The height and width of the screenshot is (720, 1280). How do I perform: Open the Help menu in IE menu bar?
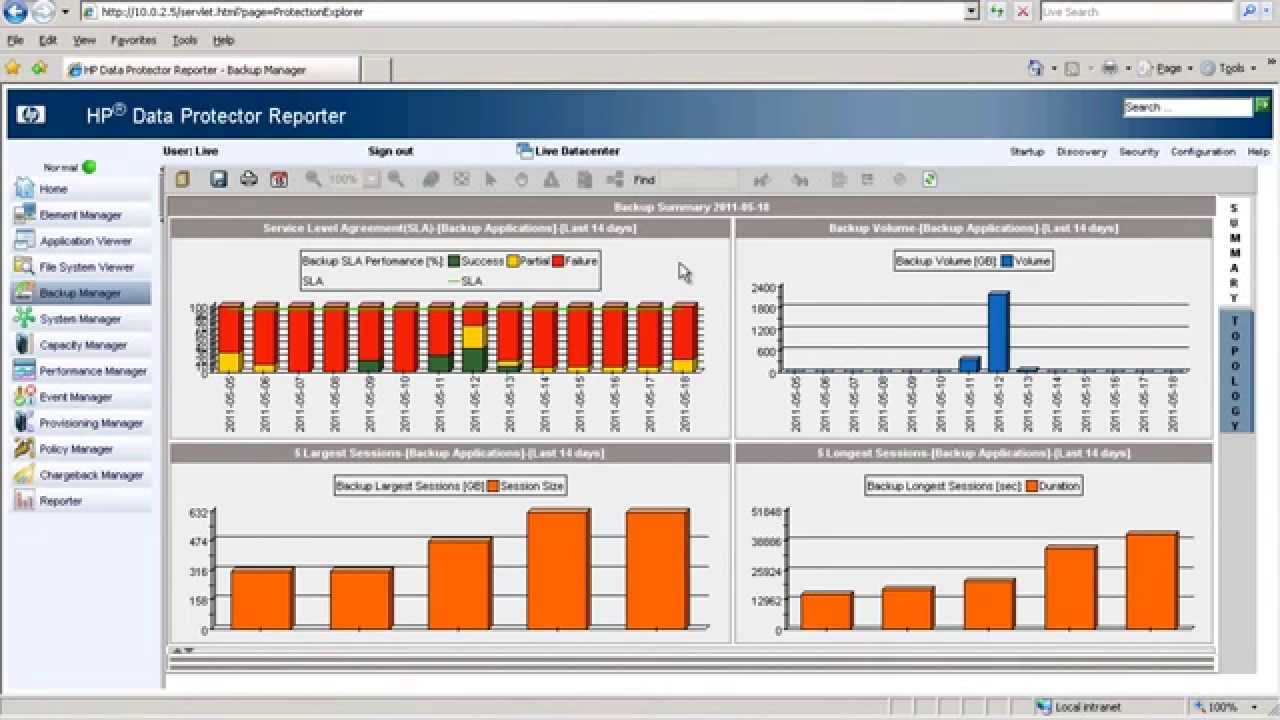click(x=223, y=40)
